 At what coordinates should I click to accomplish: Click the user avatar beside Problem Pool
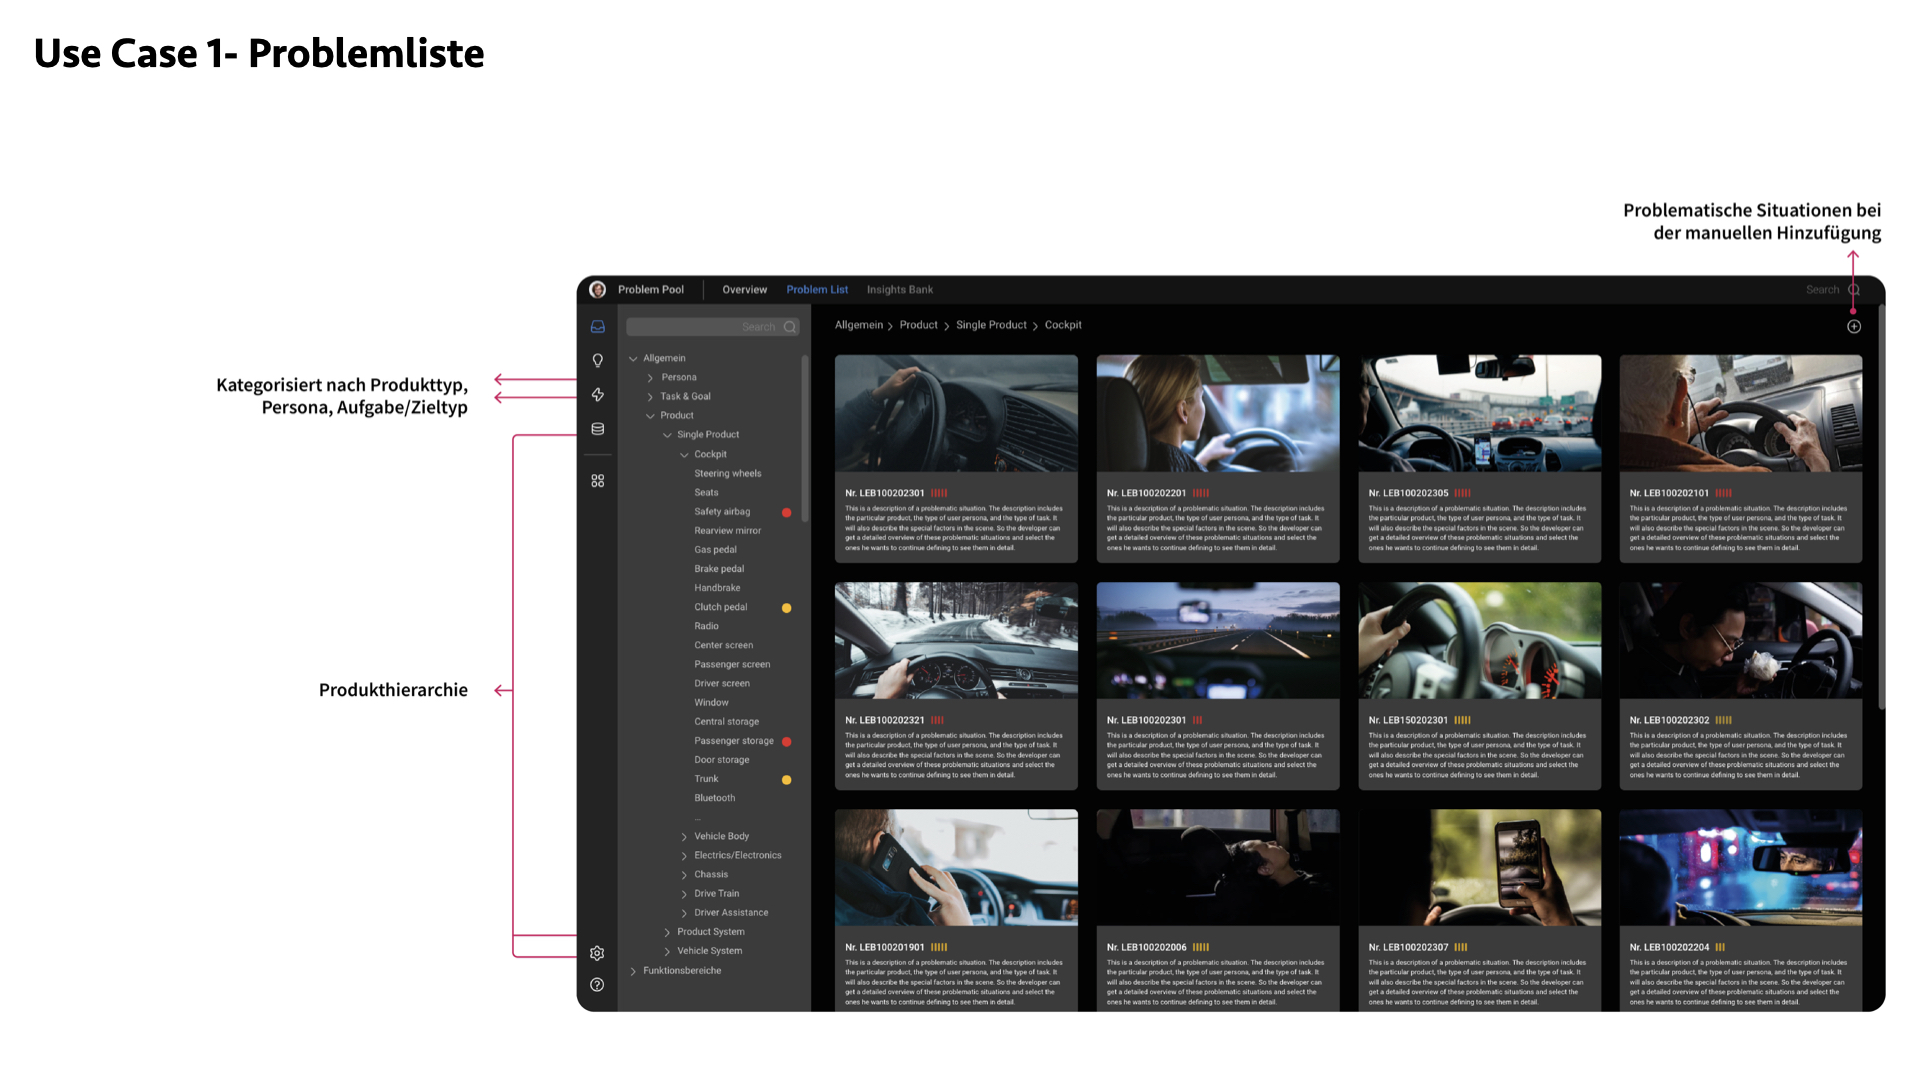pyautogui.click(x=598, y=290)
